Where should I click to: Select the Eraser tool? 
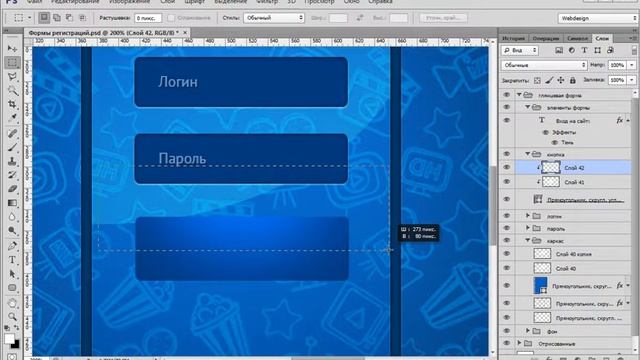[12, 189]
